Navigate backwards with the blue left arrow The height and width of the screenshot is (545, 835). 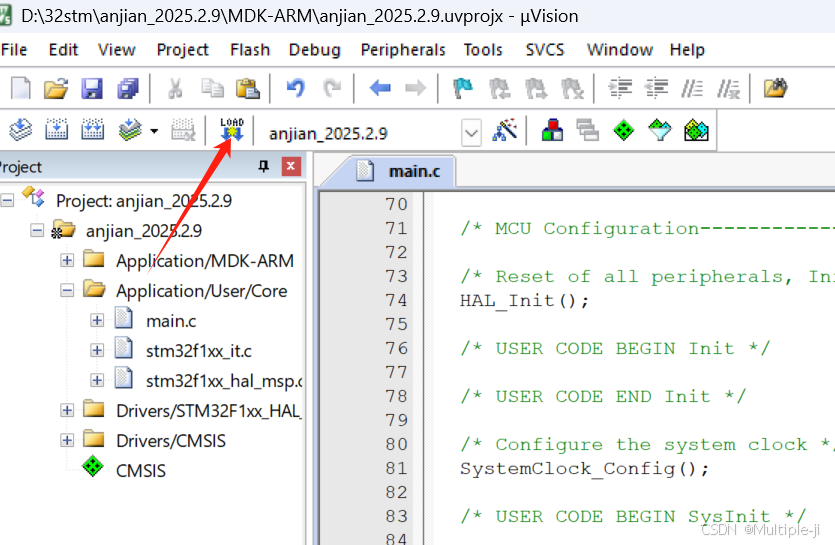pos(380,87)
